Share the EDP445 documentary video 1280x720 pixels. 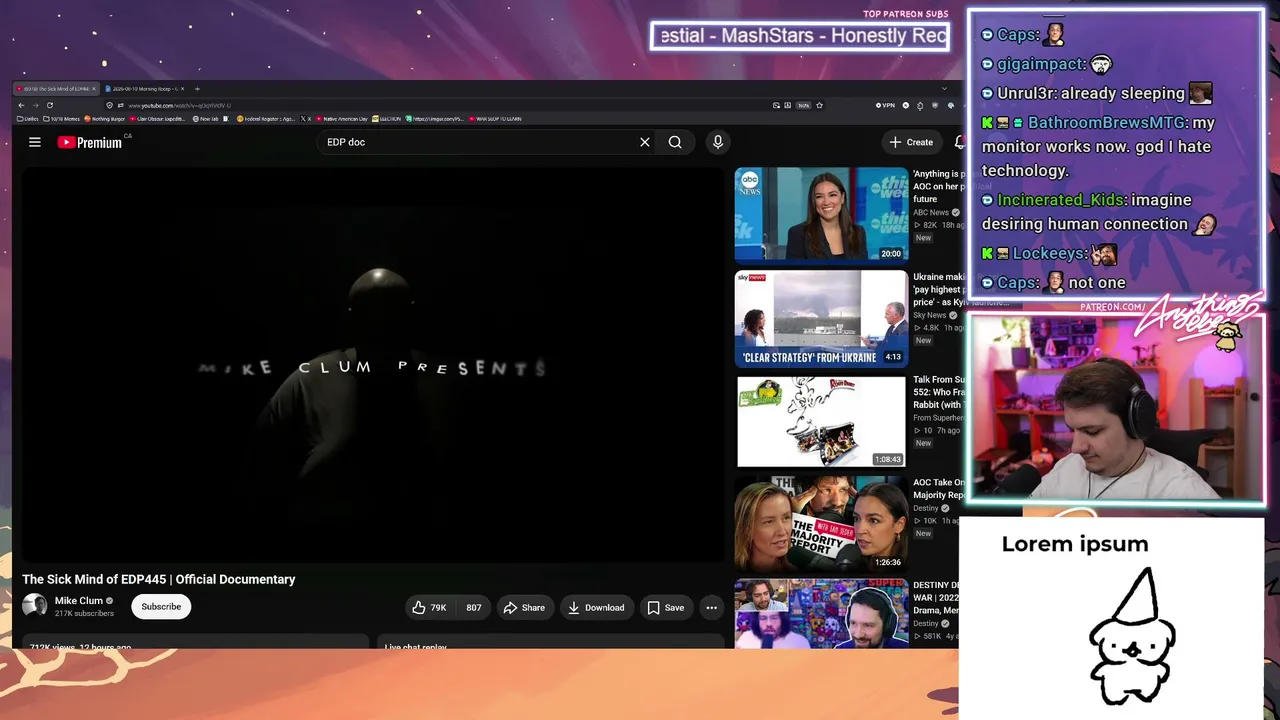point(524,607)
